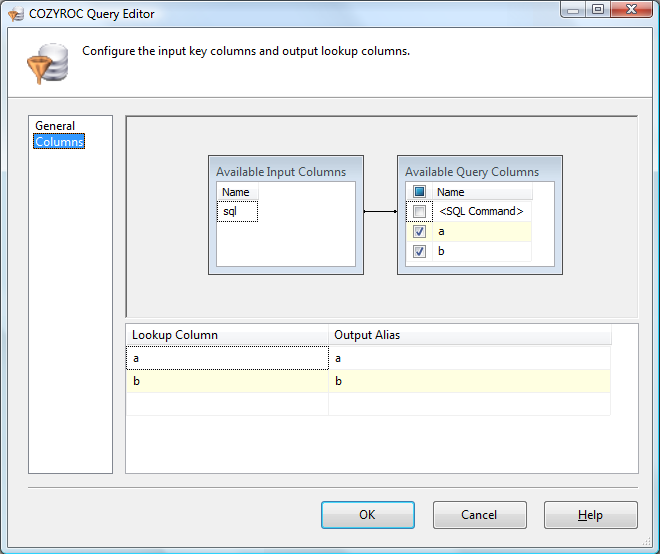
Task: Click the Available Query Columns box title
Action: coord(472,172)
